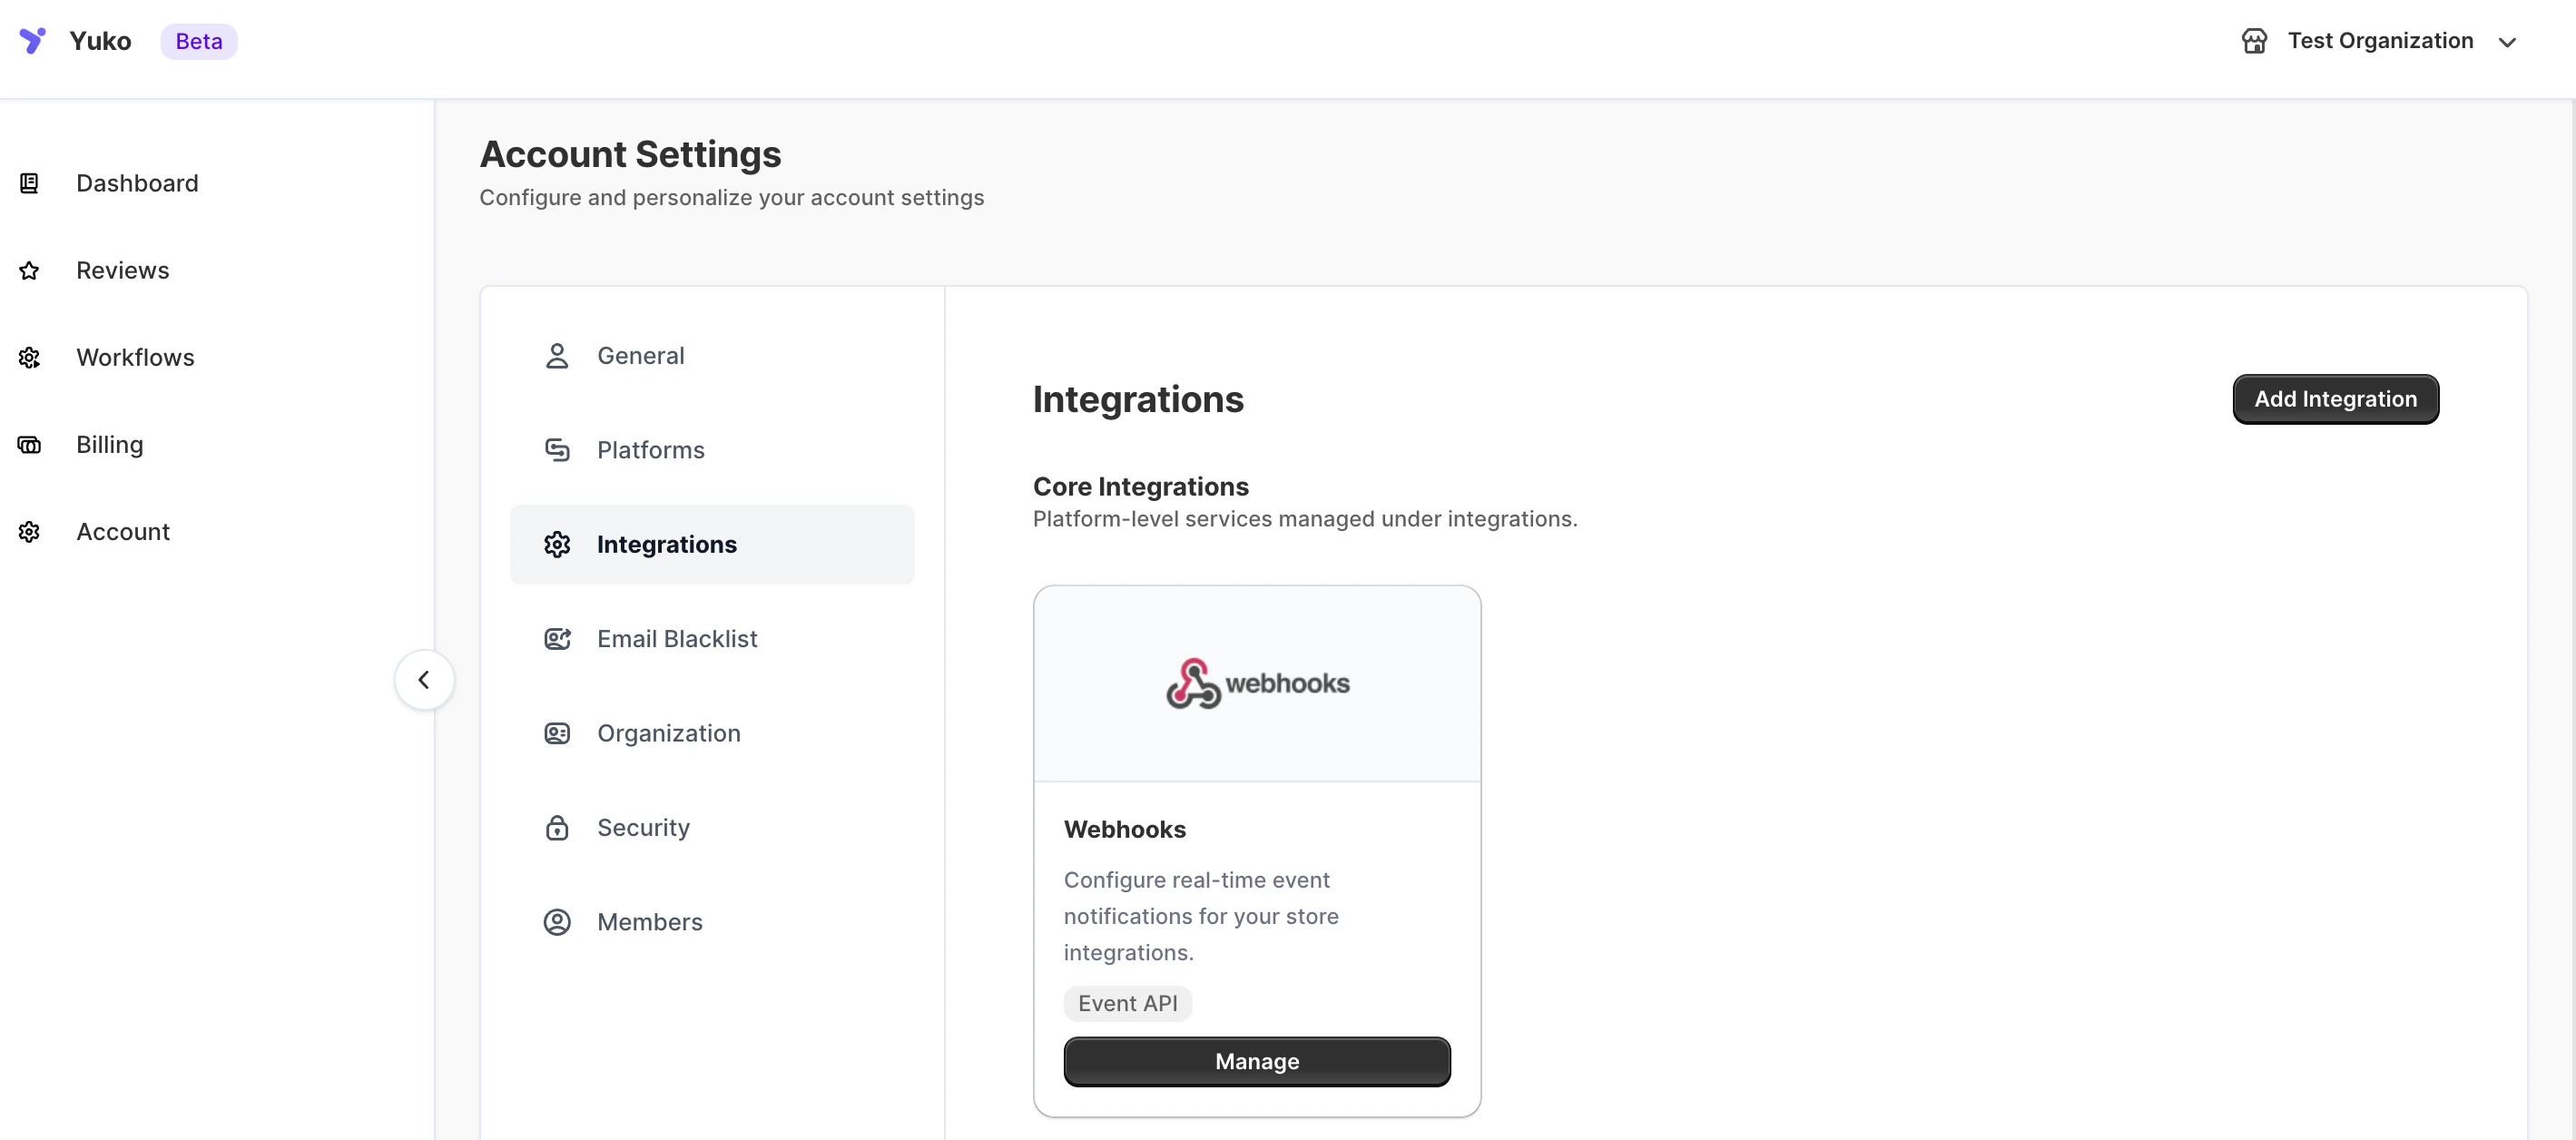This screenshot has width=2576, height=1140.
Task: Go to Reviews in the sidebar
Action: (122, 270)
